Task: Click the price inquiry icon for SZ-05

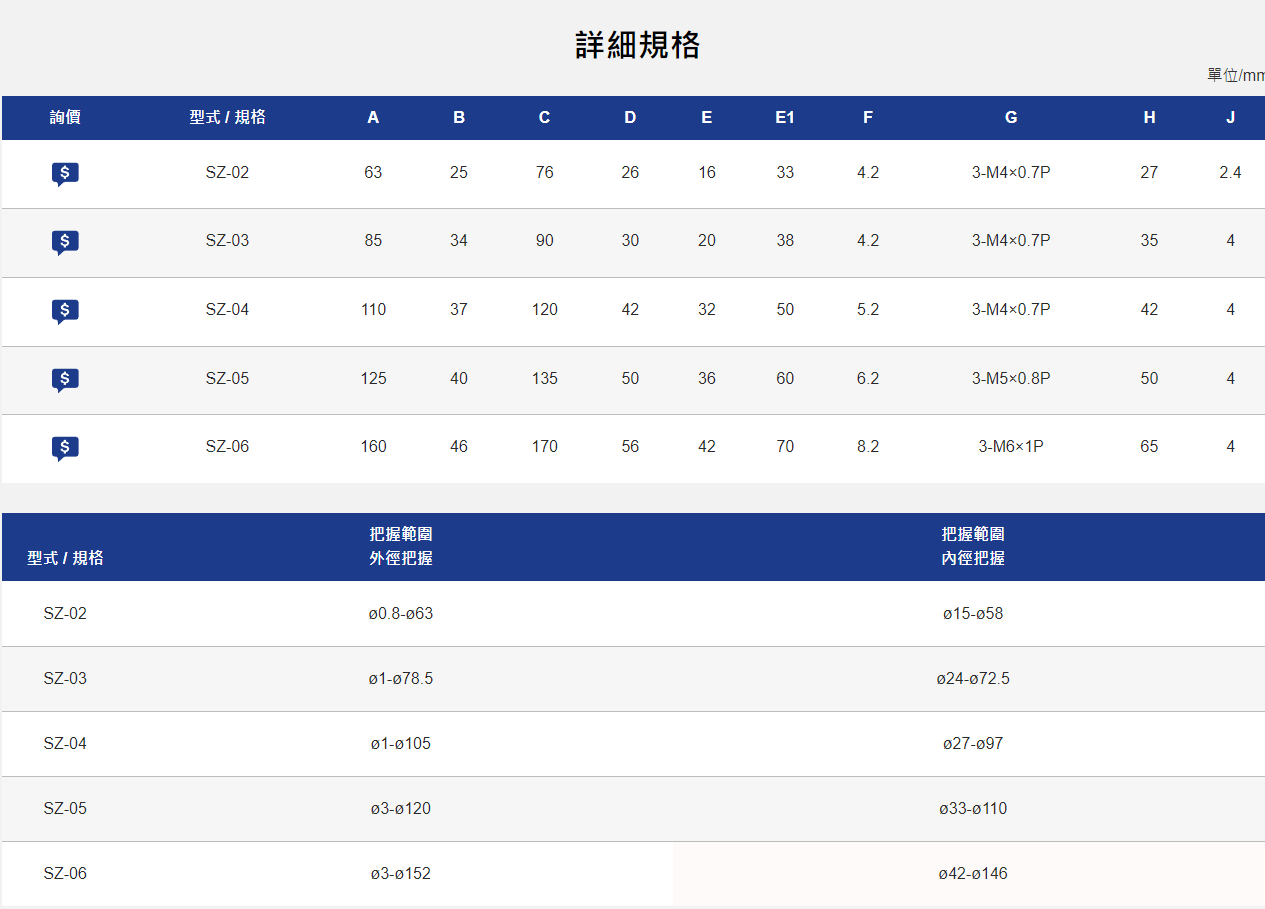Action: pyautogui.click(x=65, y=379)
